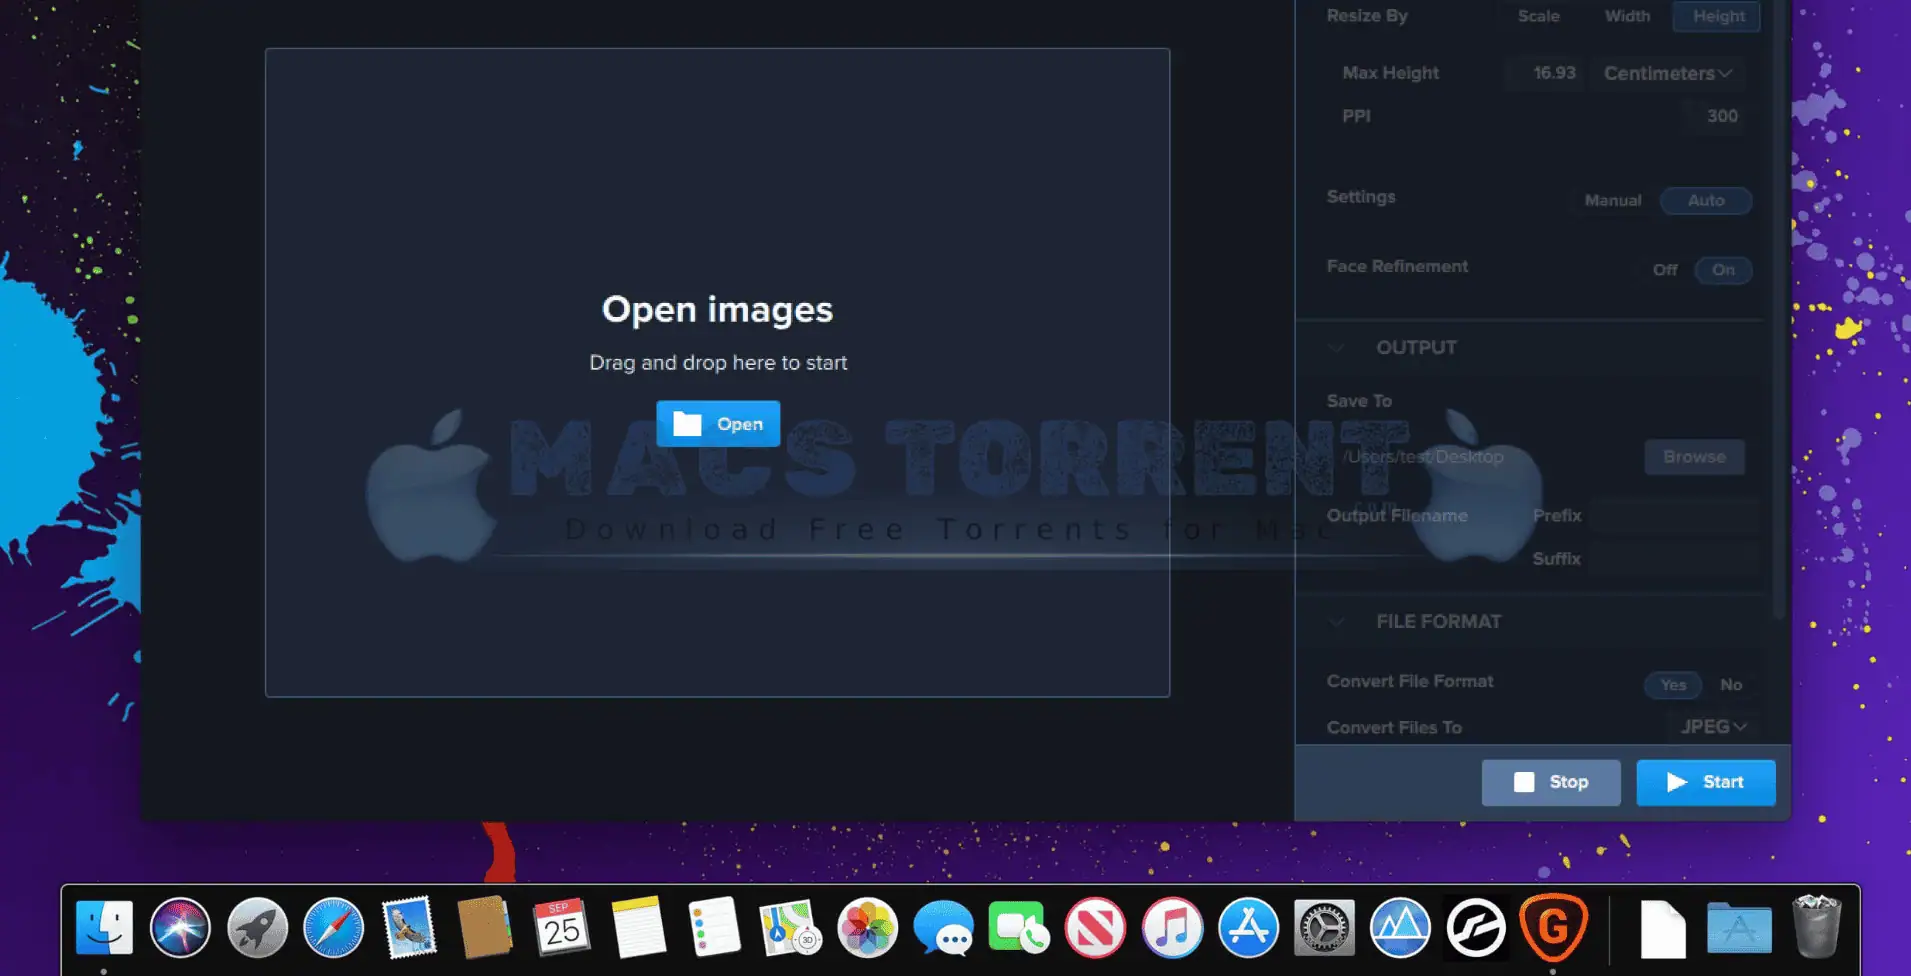The height and width of the screenshot is (976, 1911).
Task: Open the black swirl app icon in dock
Action: [x=1477, y=928]
